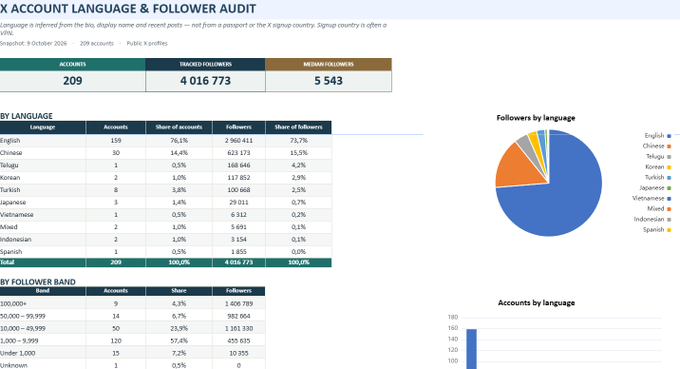Click the English accounts cell showing 159
The width and height of the screenshot is (680, 369).
click(116, 140)
